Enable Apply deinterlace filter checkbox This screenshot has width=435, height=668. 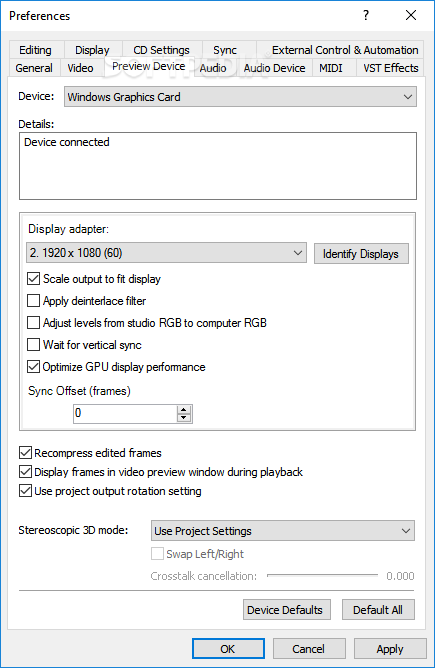33,301
